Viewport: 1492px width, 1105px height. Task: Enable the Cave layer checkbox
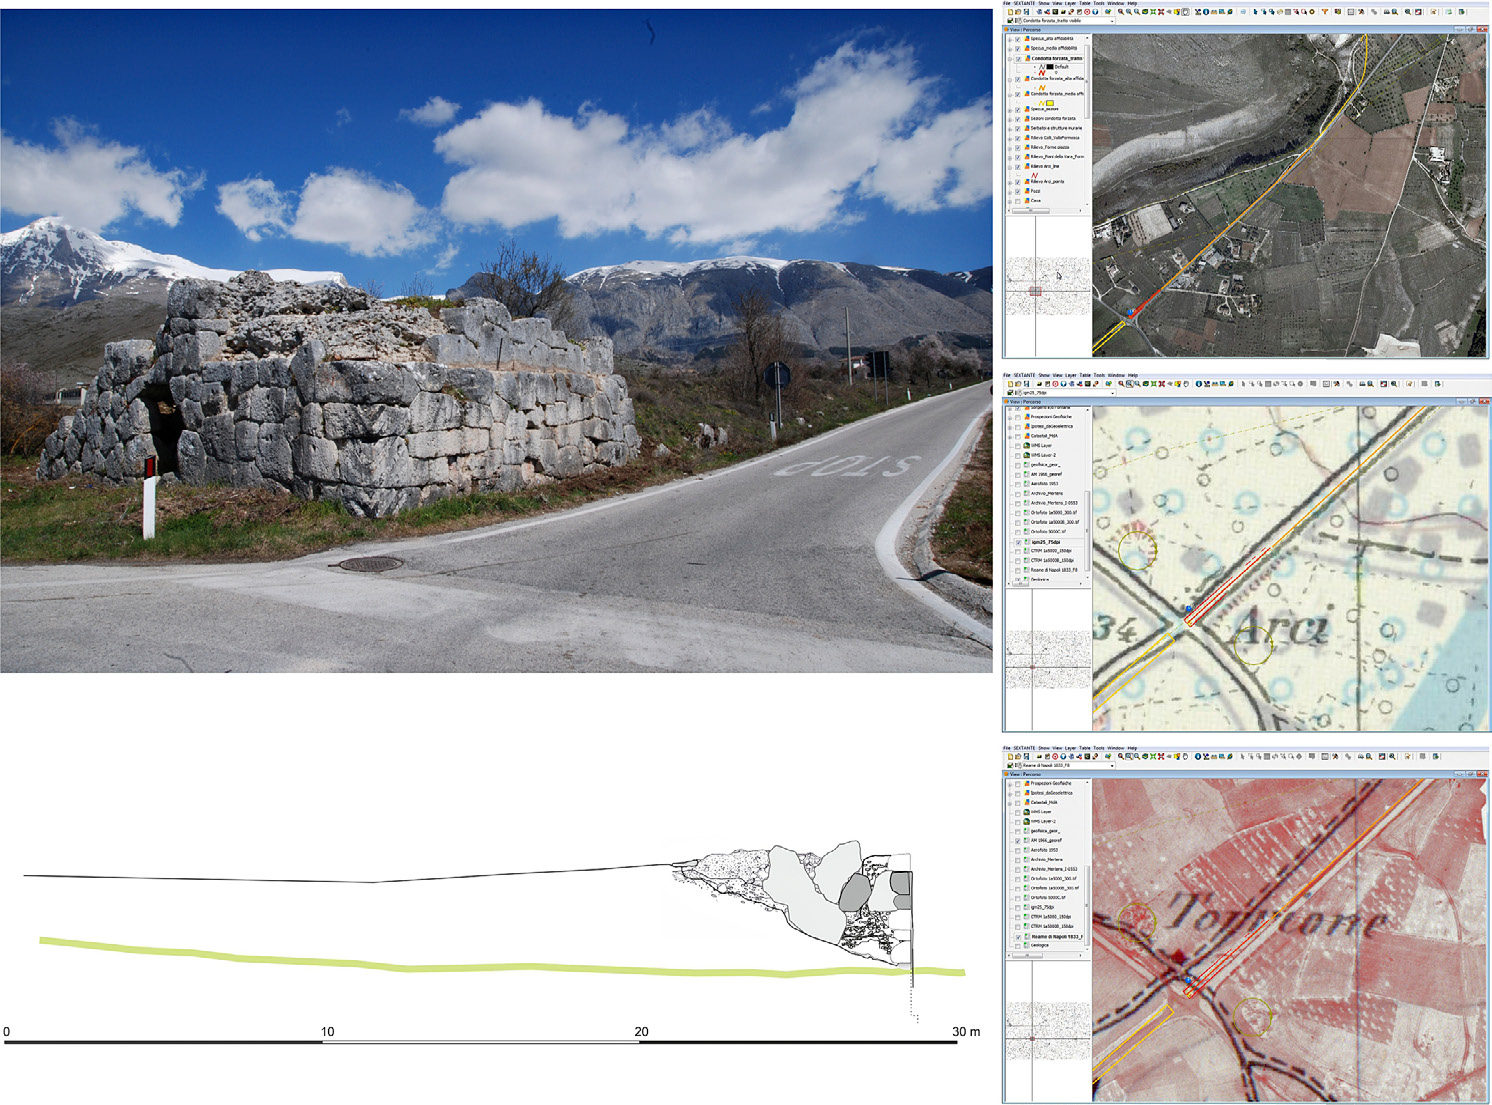pos(1018,201)
